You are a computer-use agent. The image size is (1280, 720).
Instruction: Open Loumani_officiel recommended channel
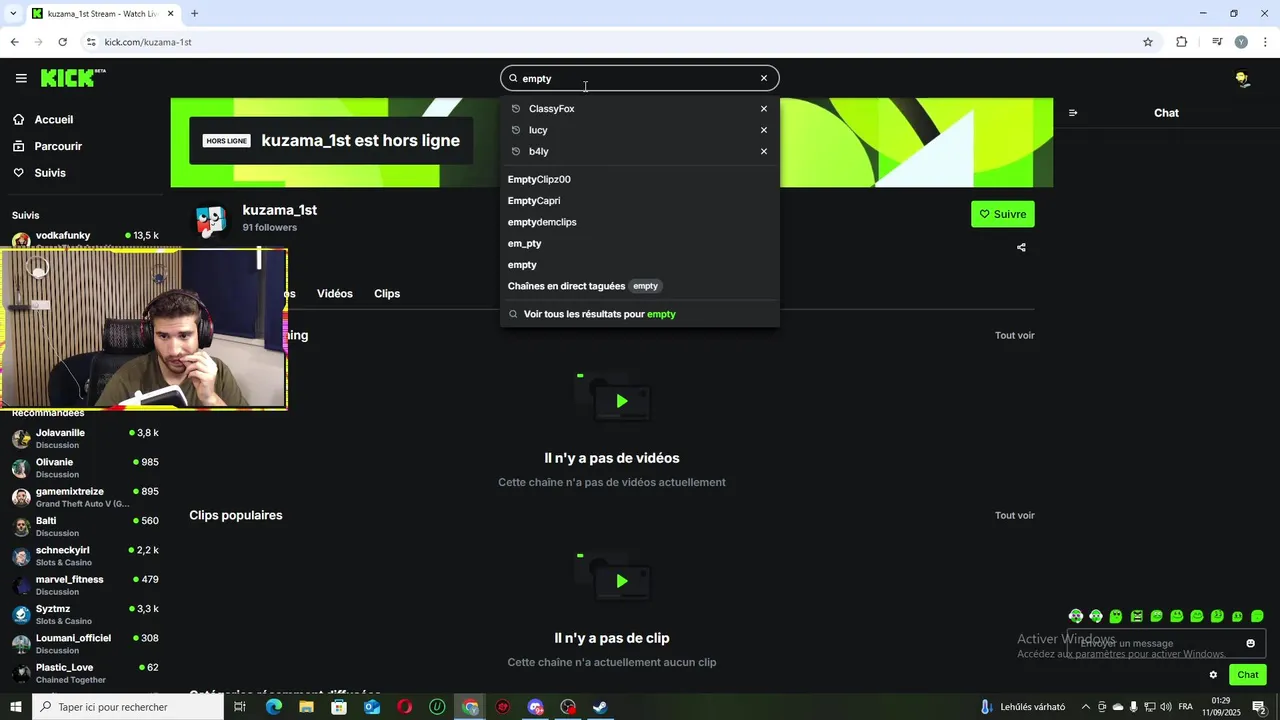85,644
